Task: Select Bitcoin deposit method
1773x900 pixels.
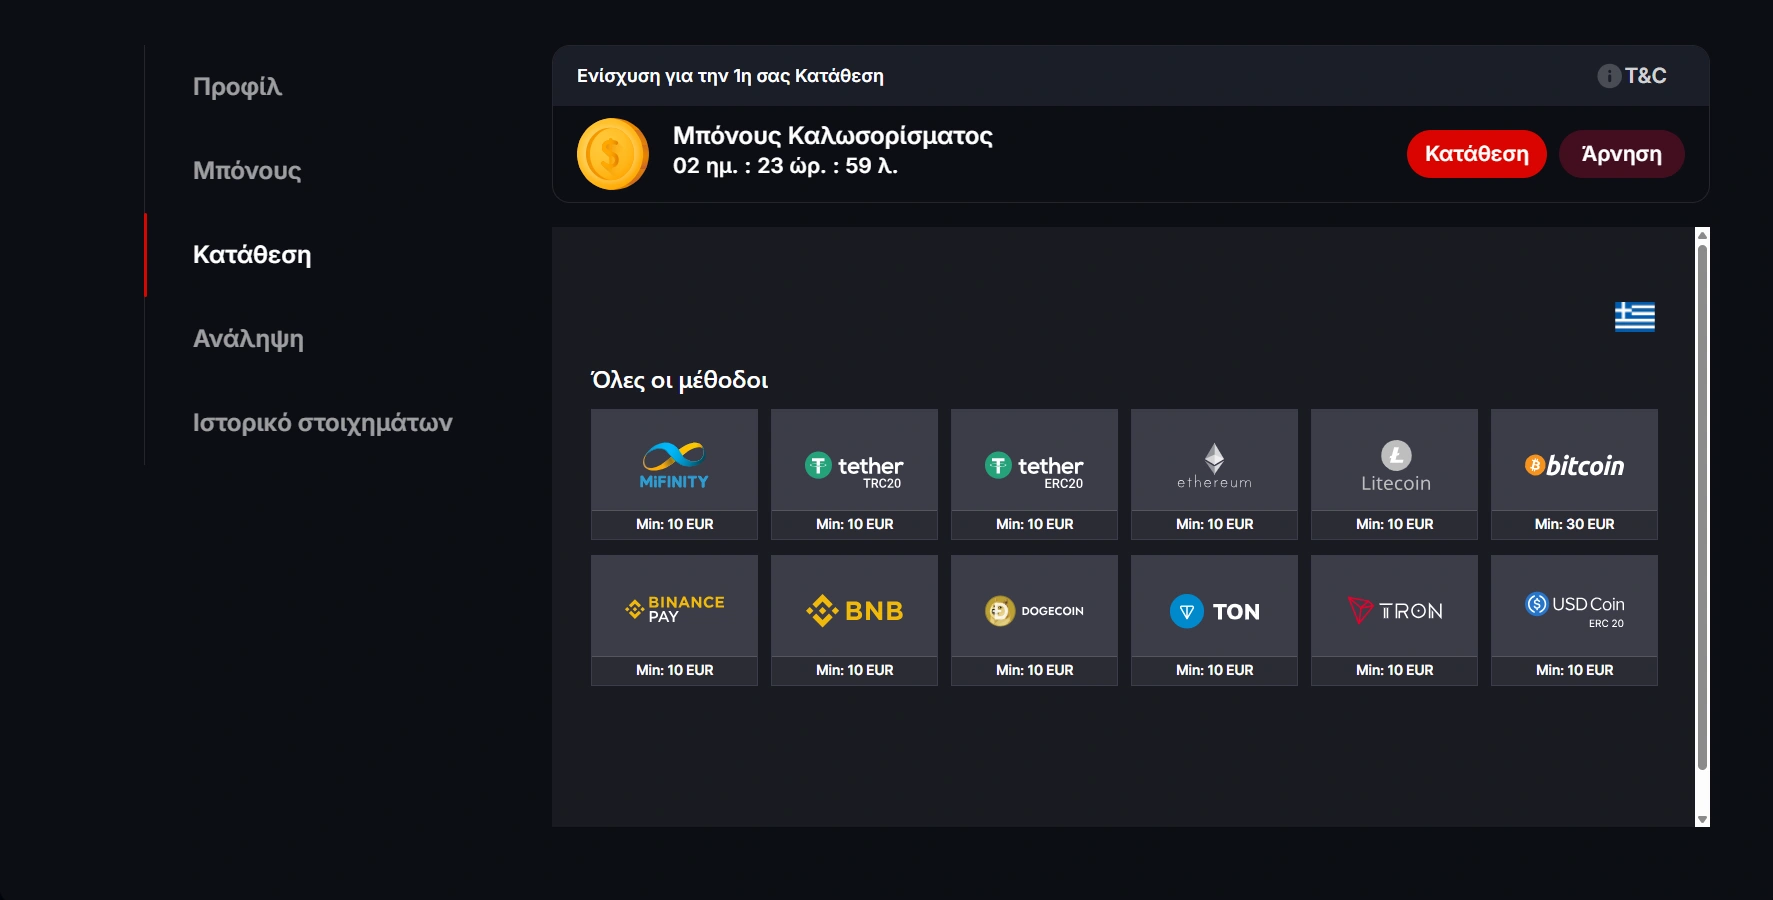Action: [x=1574, y=474]
